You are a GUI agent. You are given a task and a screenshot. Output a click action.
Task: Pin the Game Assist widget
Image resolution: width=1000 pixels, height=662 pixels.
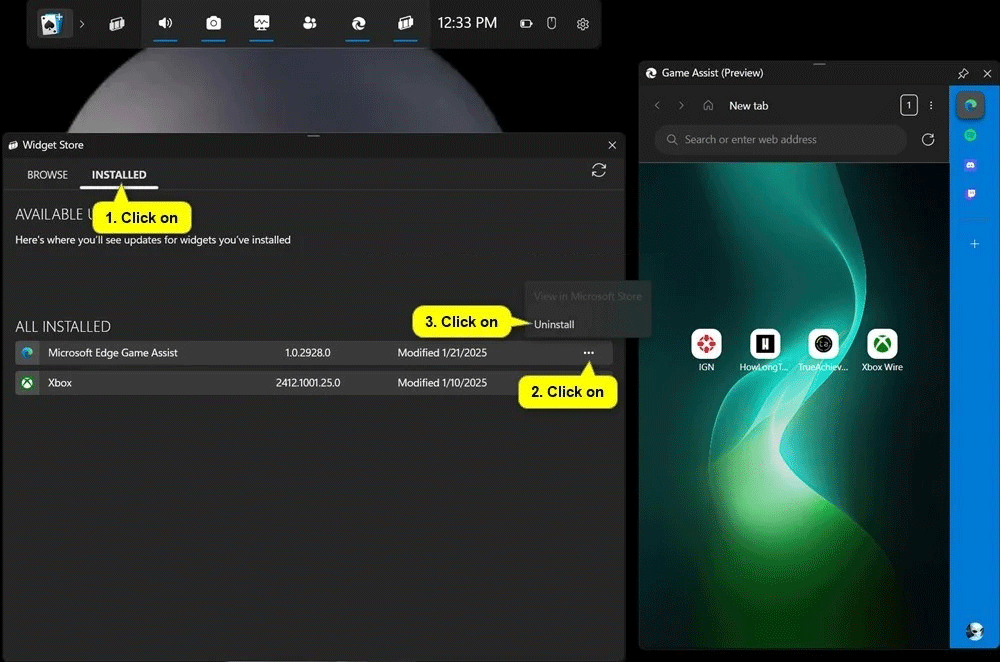coord(962,73)
